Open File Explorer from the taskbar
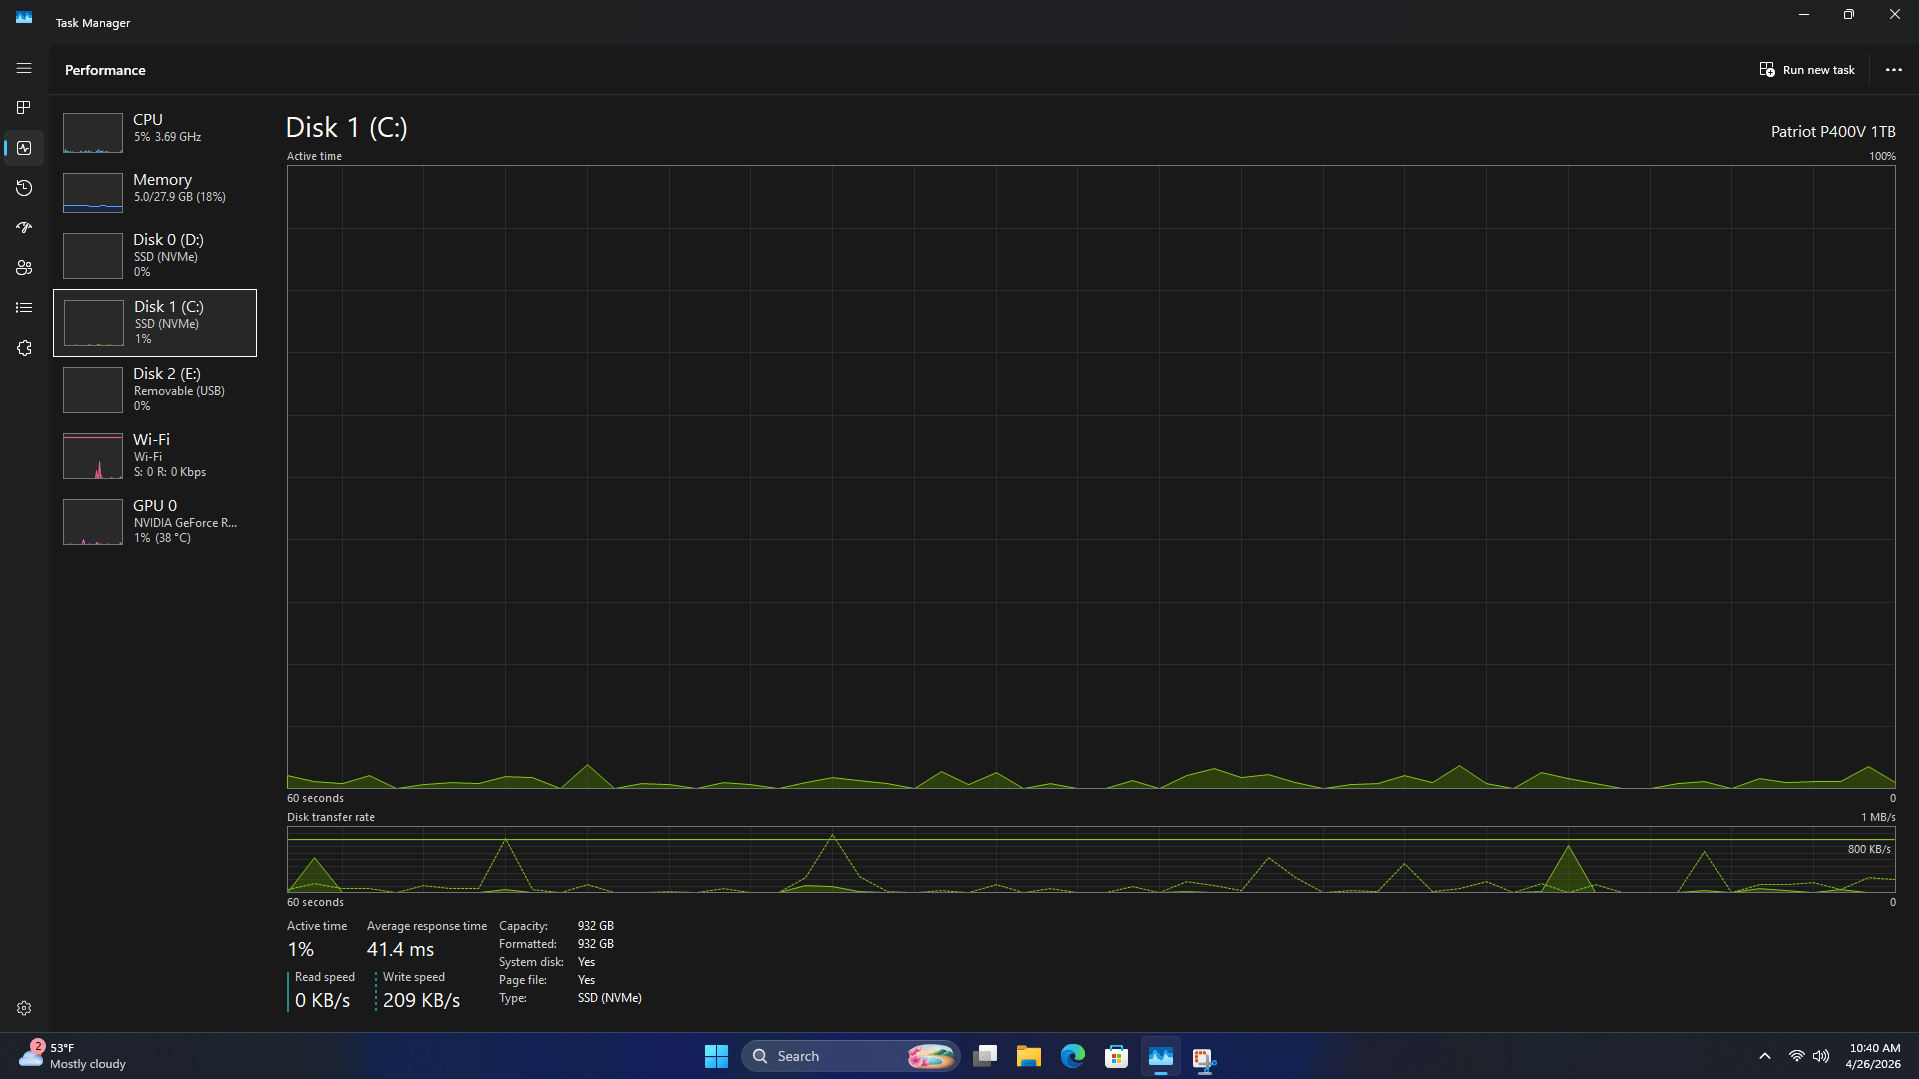 click(x=1028, y=1056)
